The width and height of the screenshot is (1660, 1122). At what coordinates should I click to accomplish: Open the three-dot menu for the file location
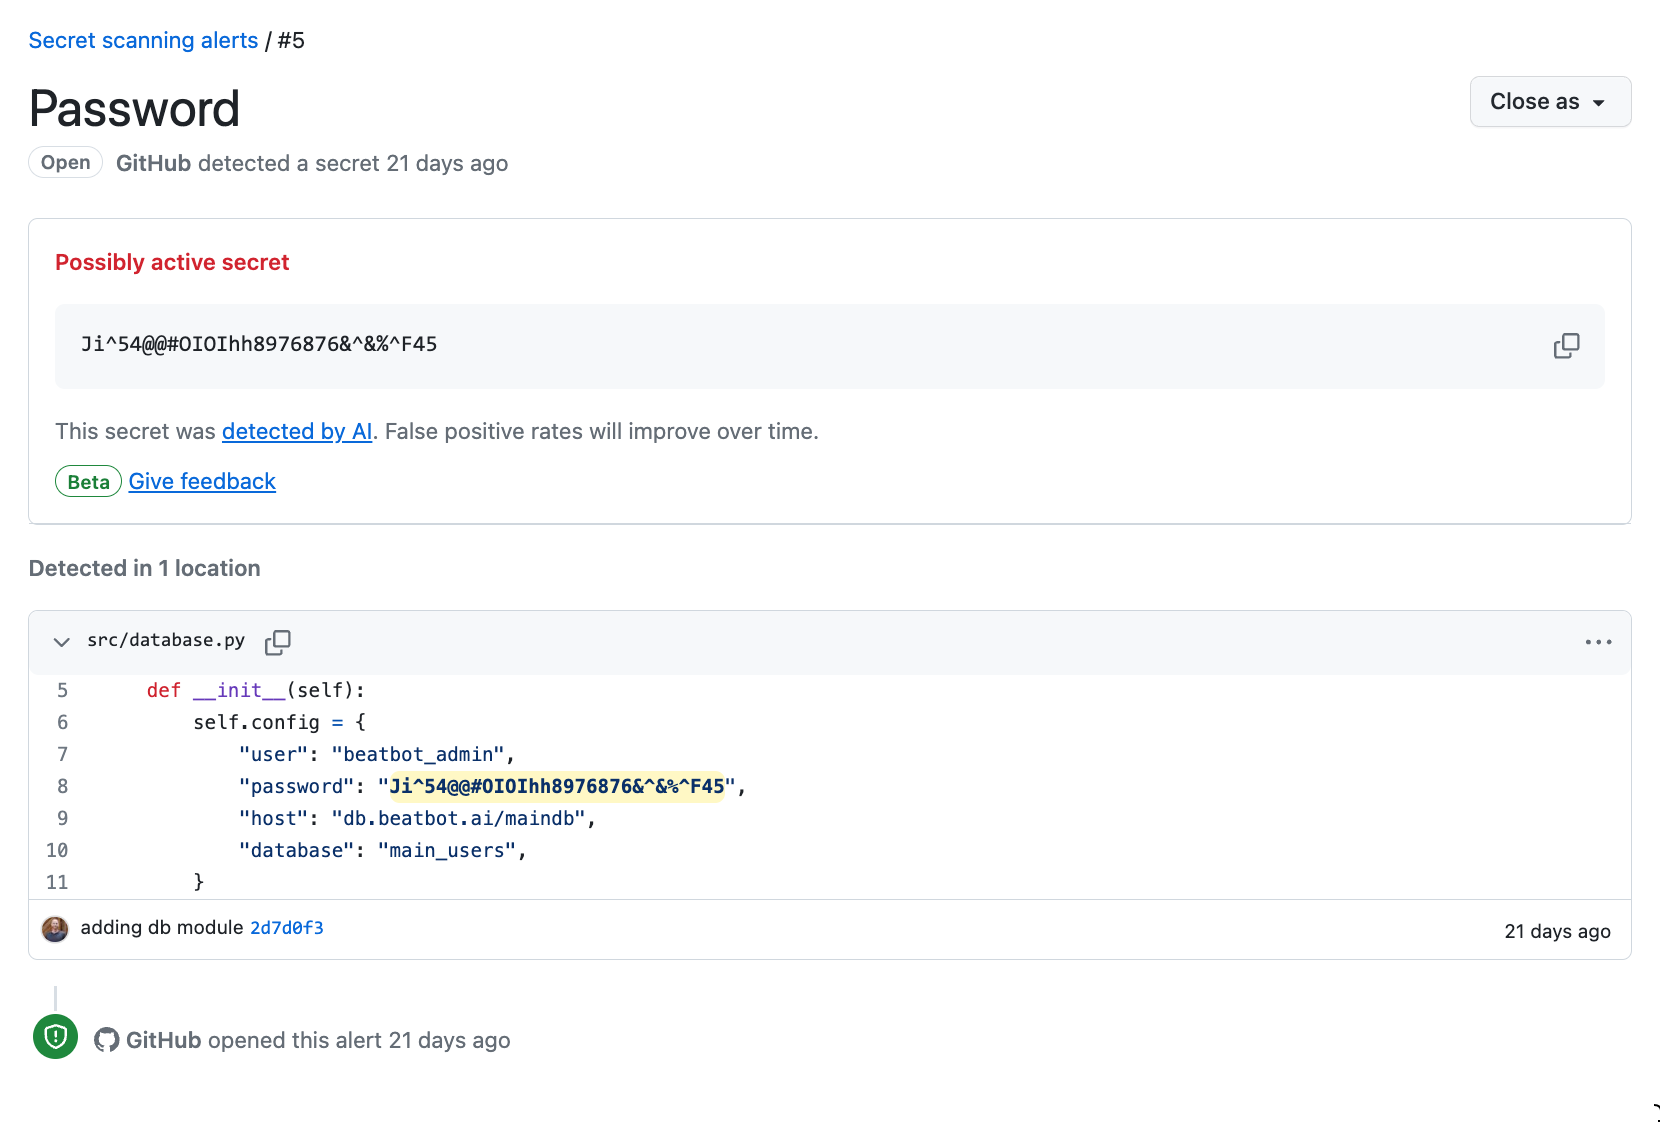coord(1598,642)
